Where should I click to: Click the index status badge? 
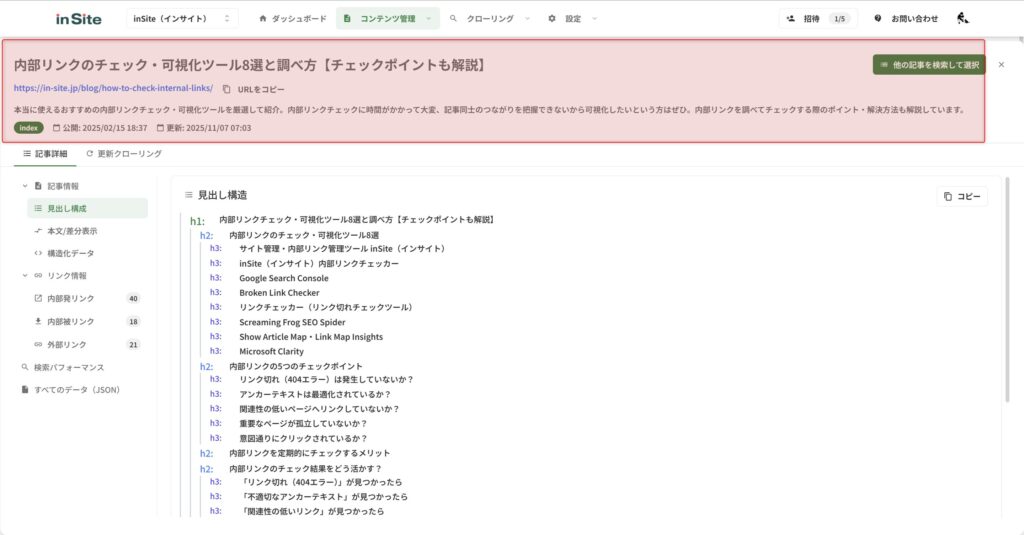29,128
